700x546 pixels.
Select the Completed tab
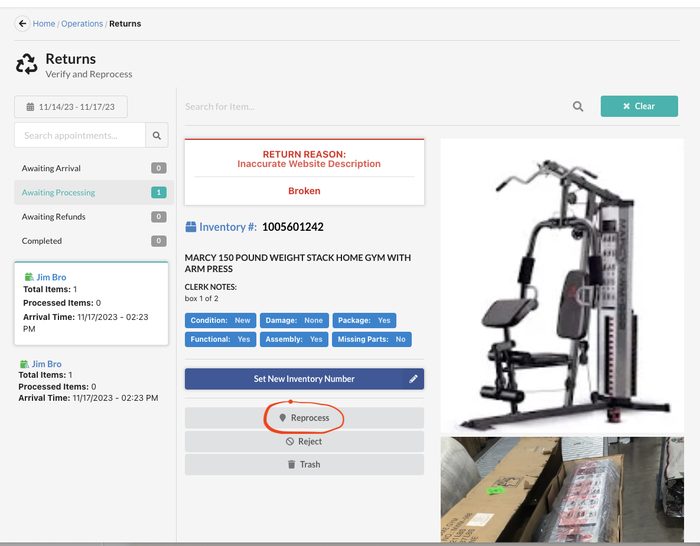(94, 241)
